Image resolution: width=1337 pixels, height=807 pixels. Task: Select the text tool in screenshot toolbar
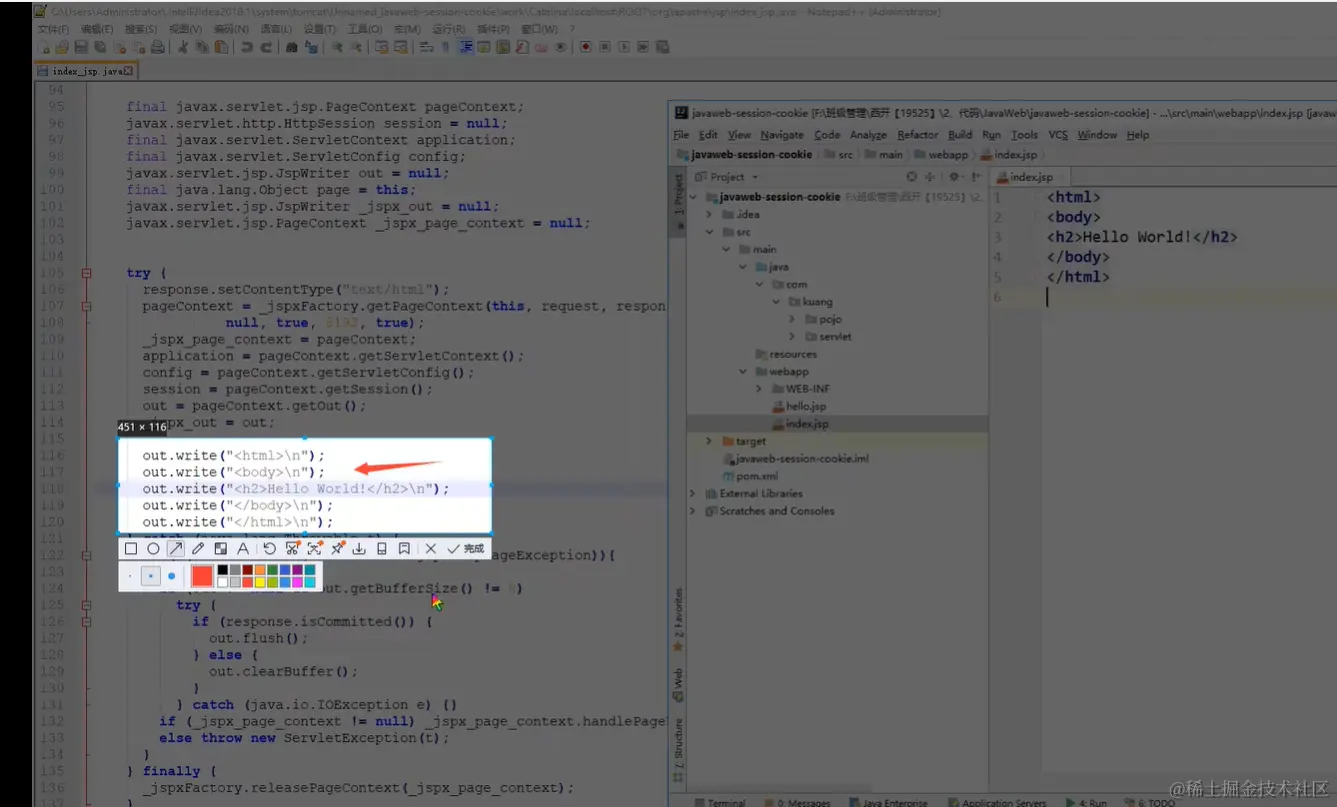tap(243, 549)
